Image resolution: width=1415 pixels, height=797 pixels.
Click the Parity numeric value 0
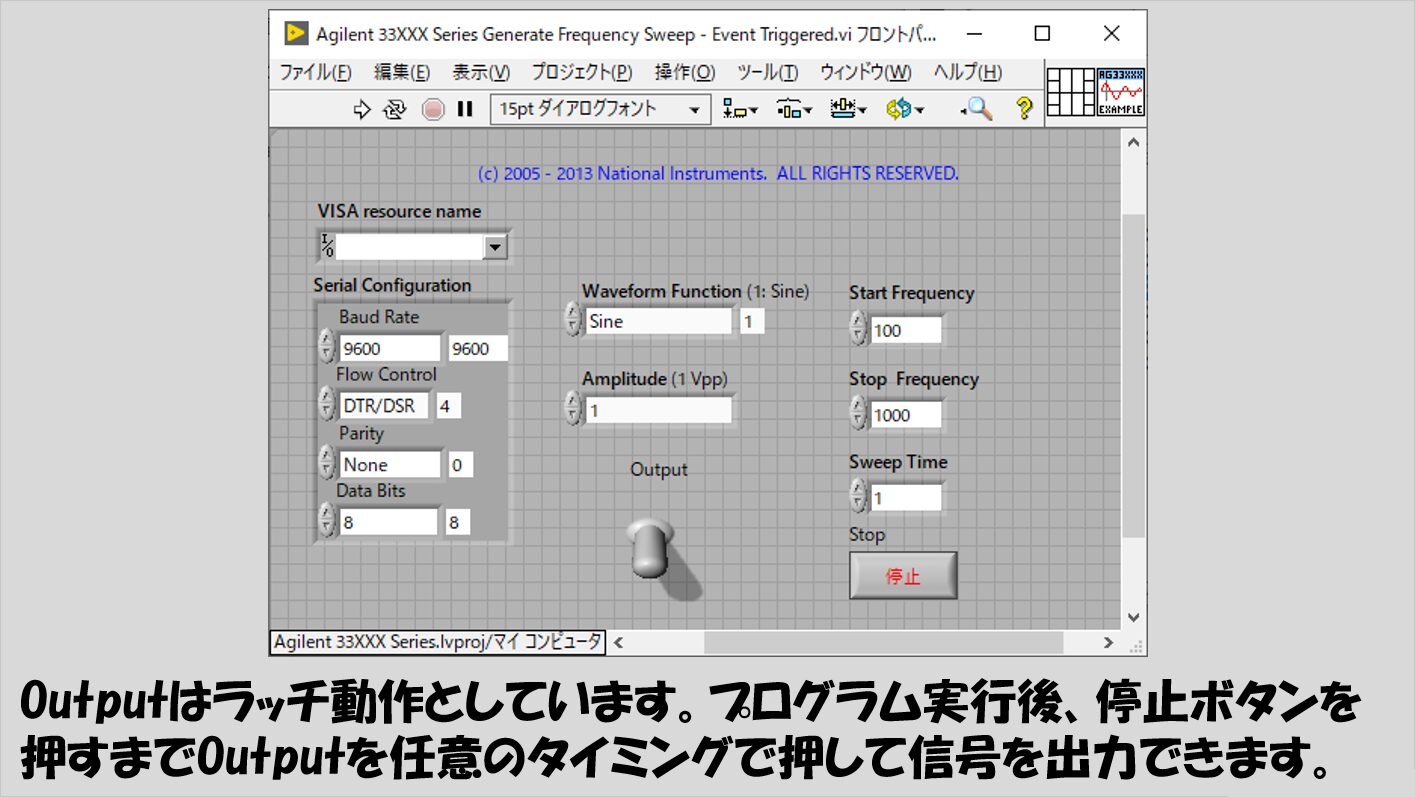tap(461, 465)
